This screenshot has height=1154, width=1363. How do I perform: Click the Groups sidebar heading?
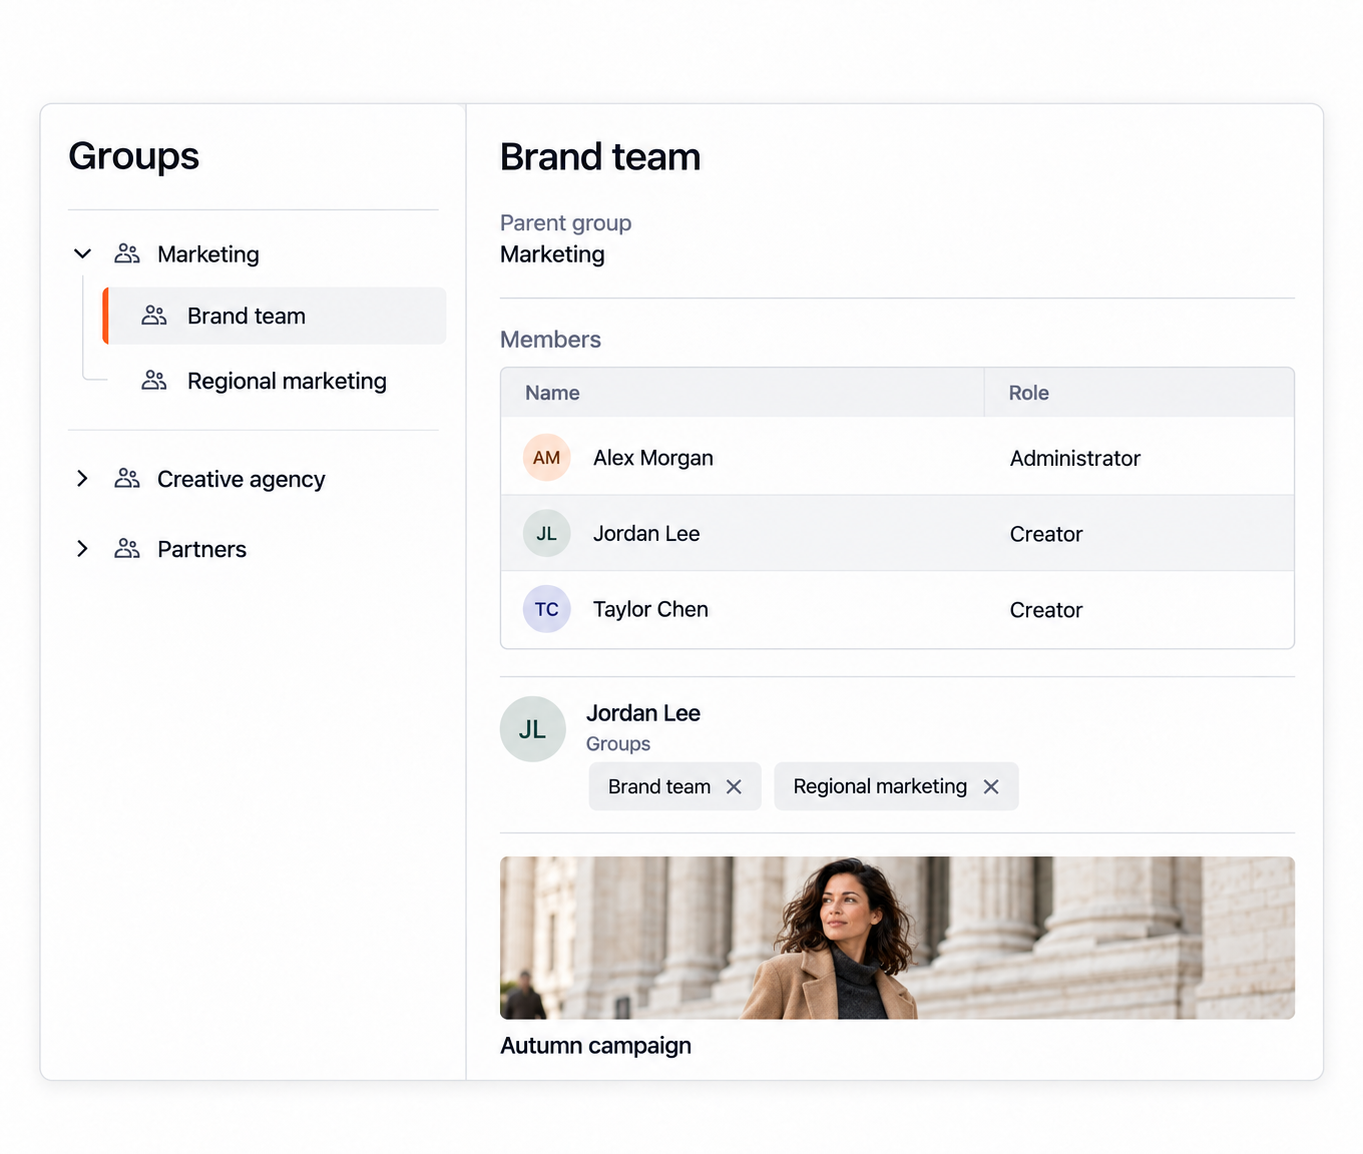pyautogui.click(x=134, y=157)
